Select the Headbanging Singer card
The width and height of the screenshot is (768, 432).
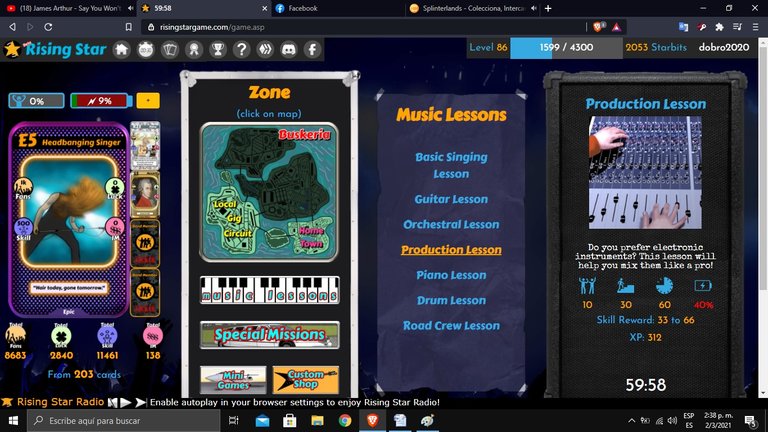[69, 220]
